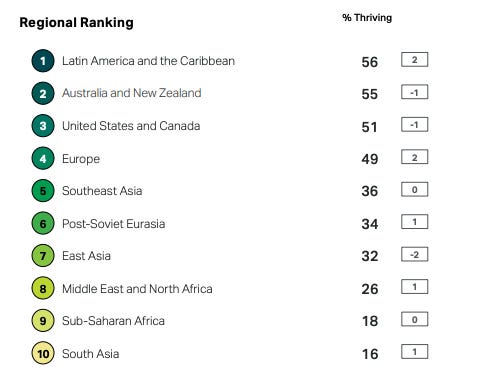Viewport: 480px width, 381px height.
Task: Select the rank 10 pale yellow badge
Action: click(43, 353)
